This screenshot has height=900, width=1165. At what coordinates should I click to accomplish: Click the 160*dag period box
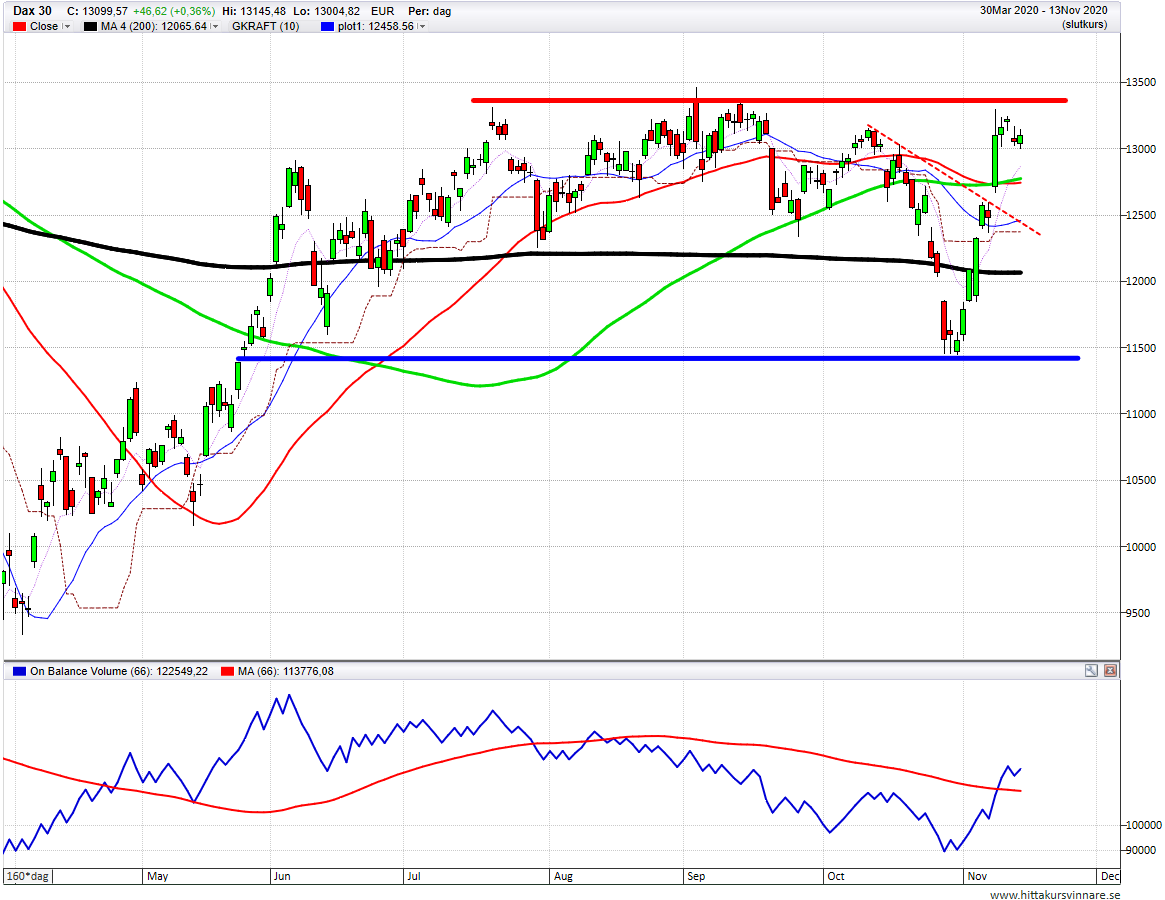(28, 876)
